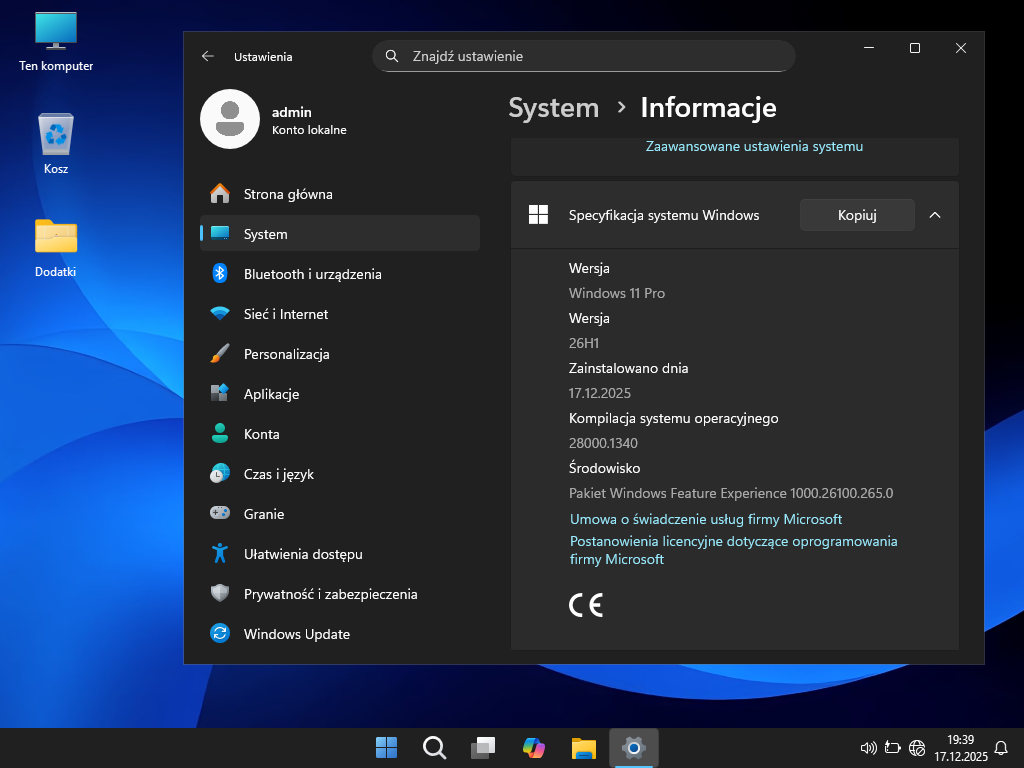
Task: Select the Personalizacja brush icon
Action: coord(220,354)
